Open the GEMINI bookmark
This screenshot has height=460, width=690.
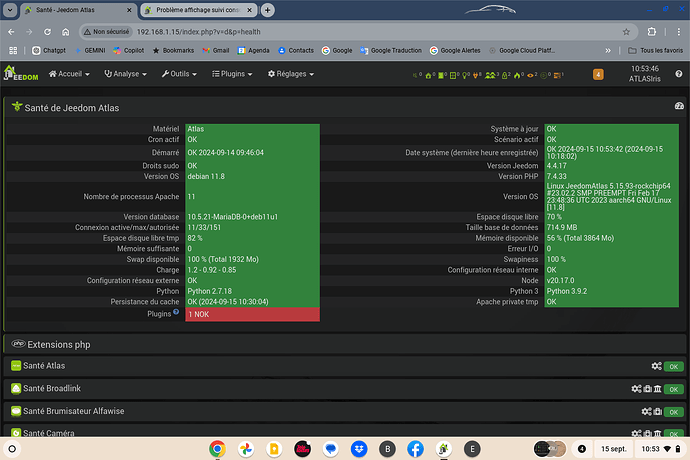pyautogui.click(x=90, y=51)
